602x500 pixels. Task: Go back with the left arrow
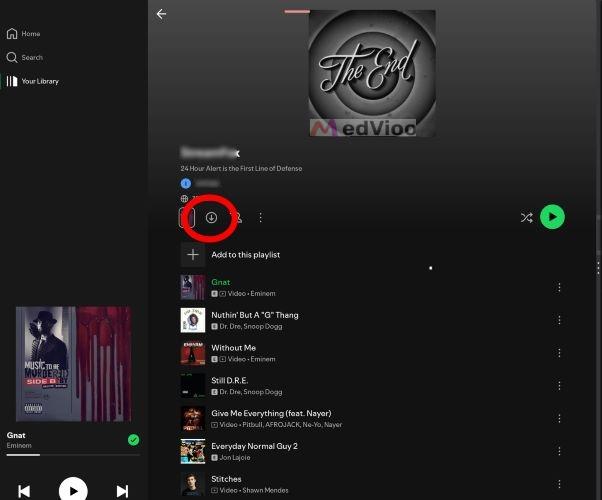[x=161, y=14]
